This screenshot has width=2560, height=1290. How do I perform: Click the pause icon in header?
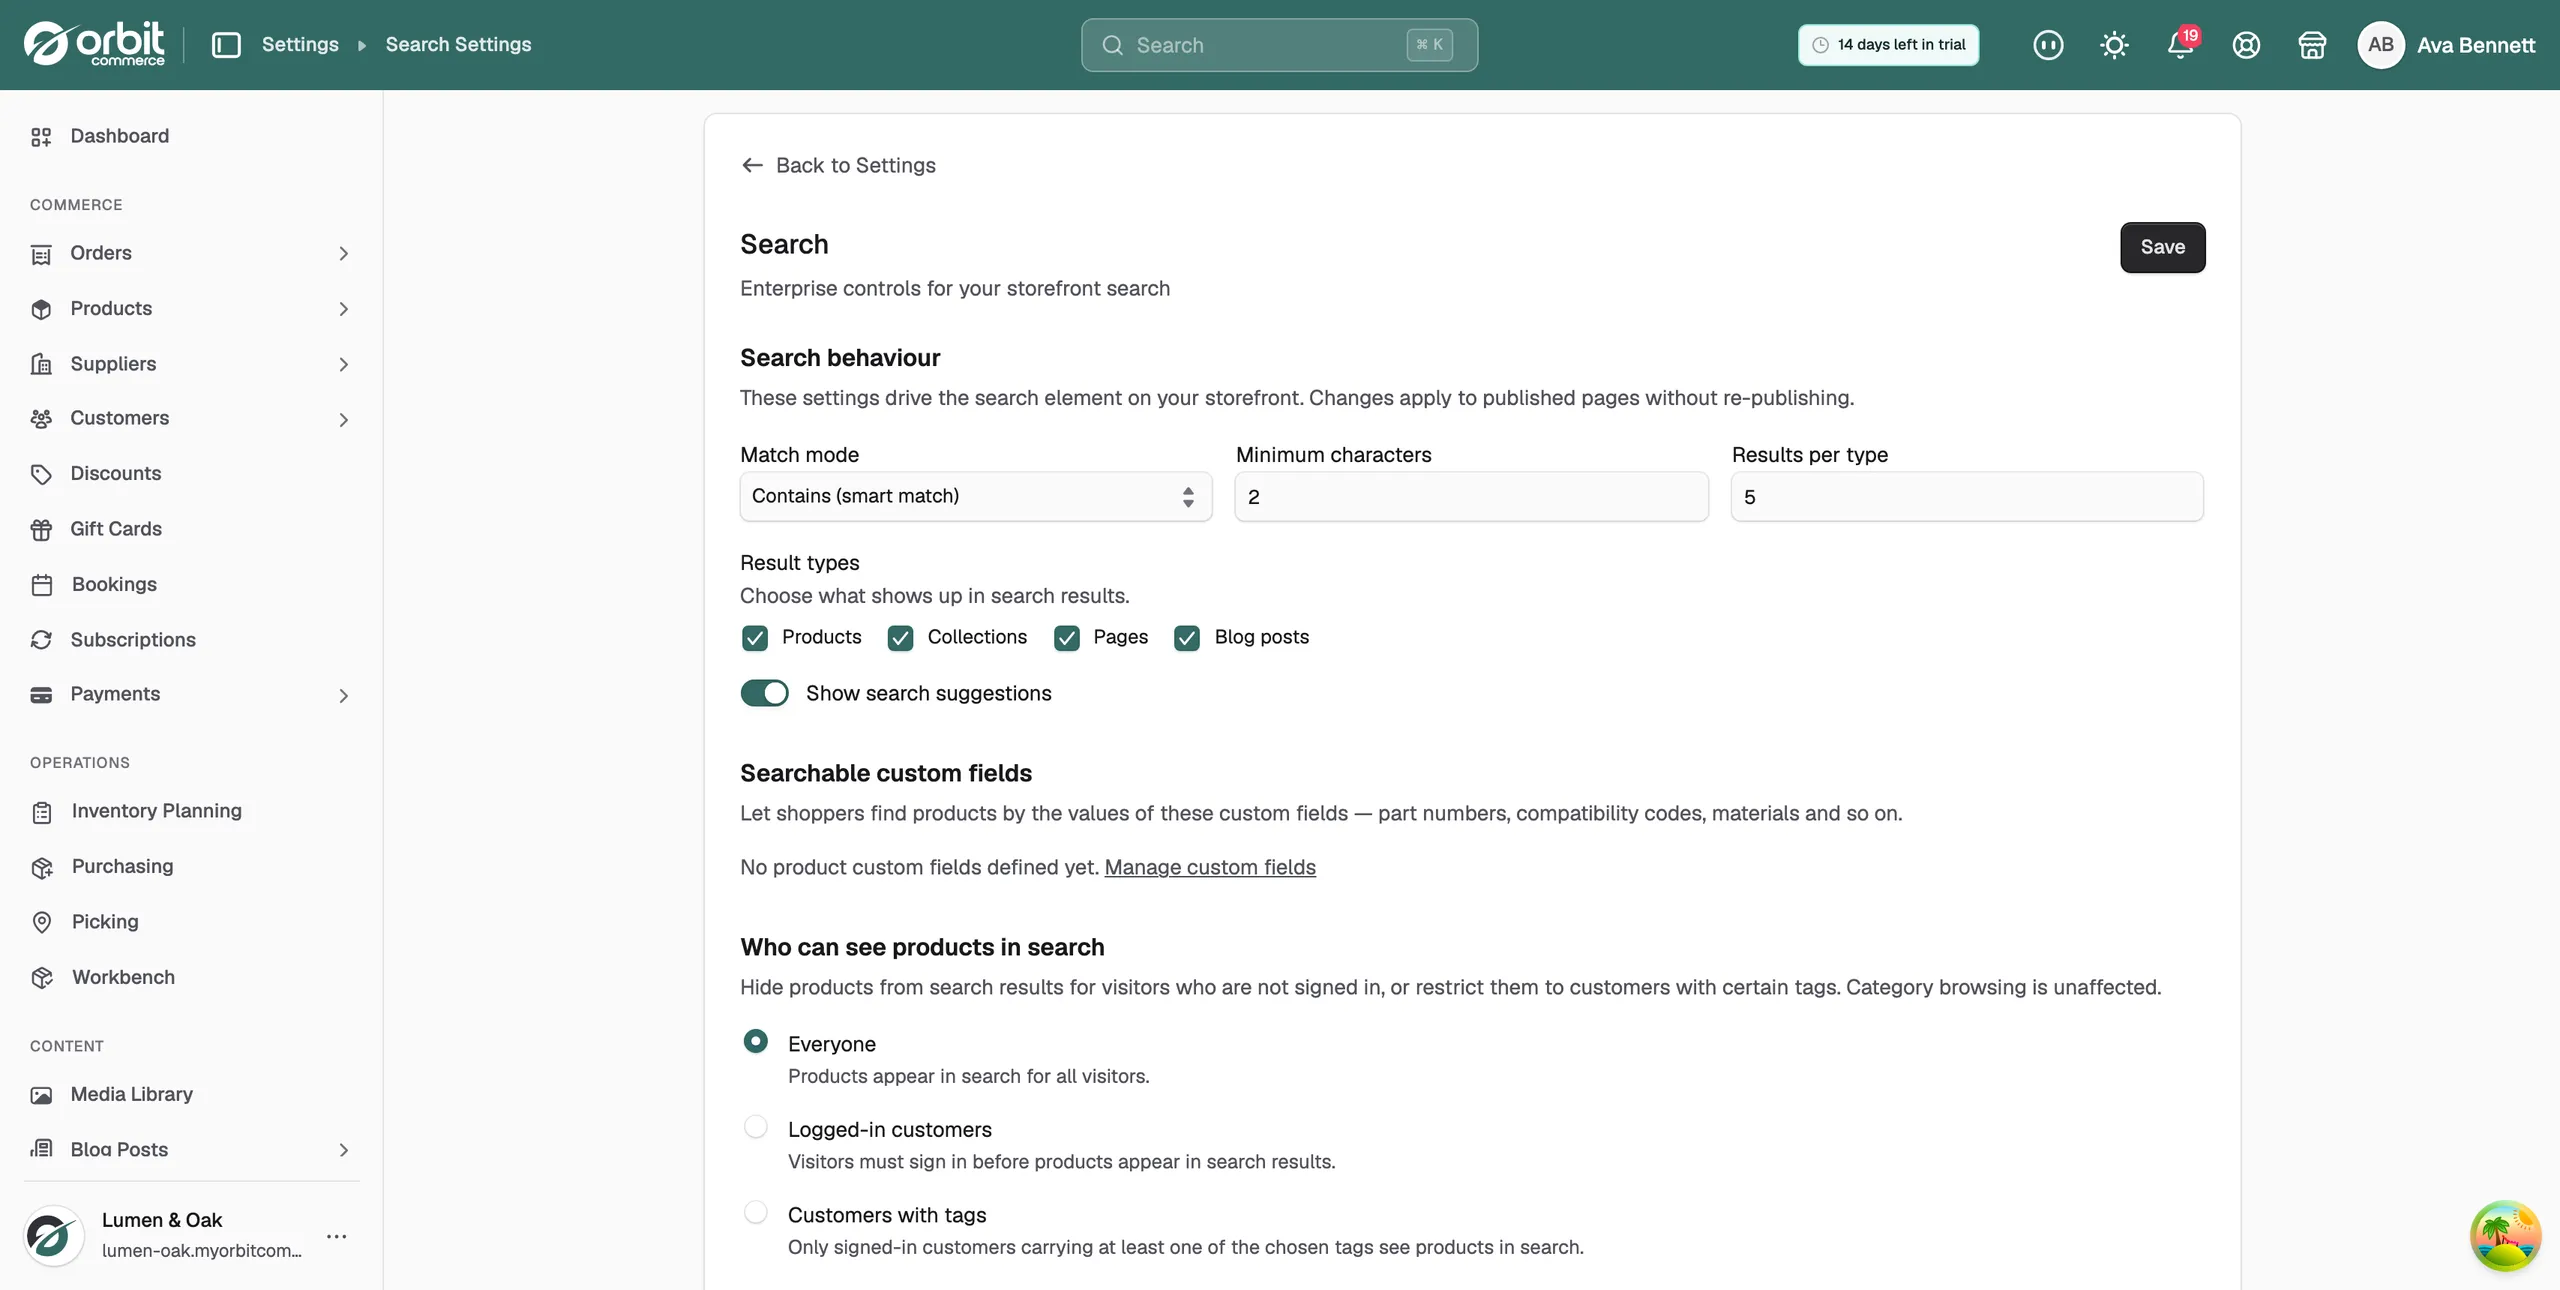coord(2048,45)
